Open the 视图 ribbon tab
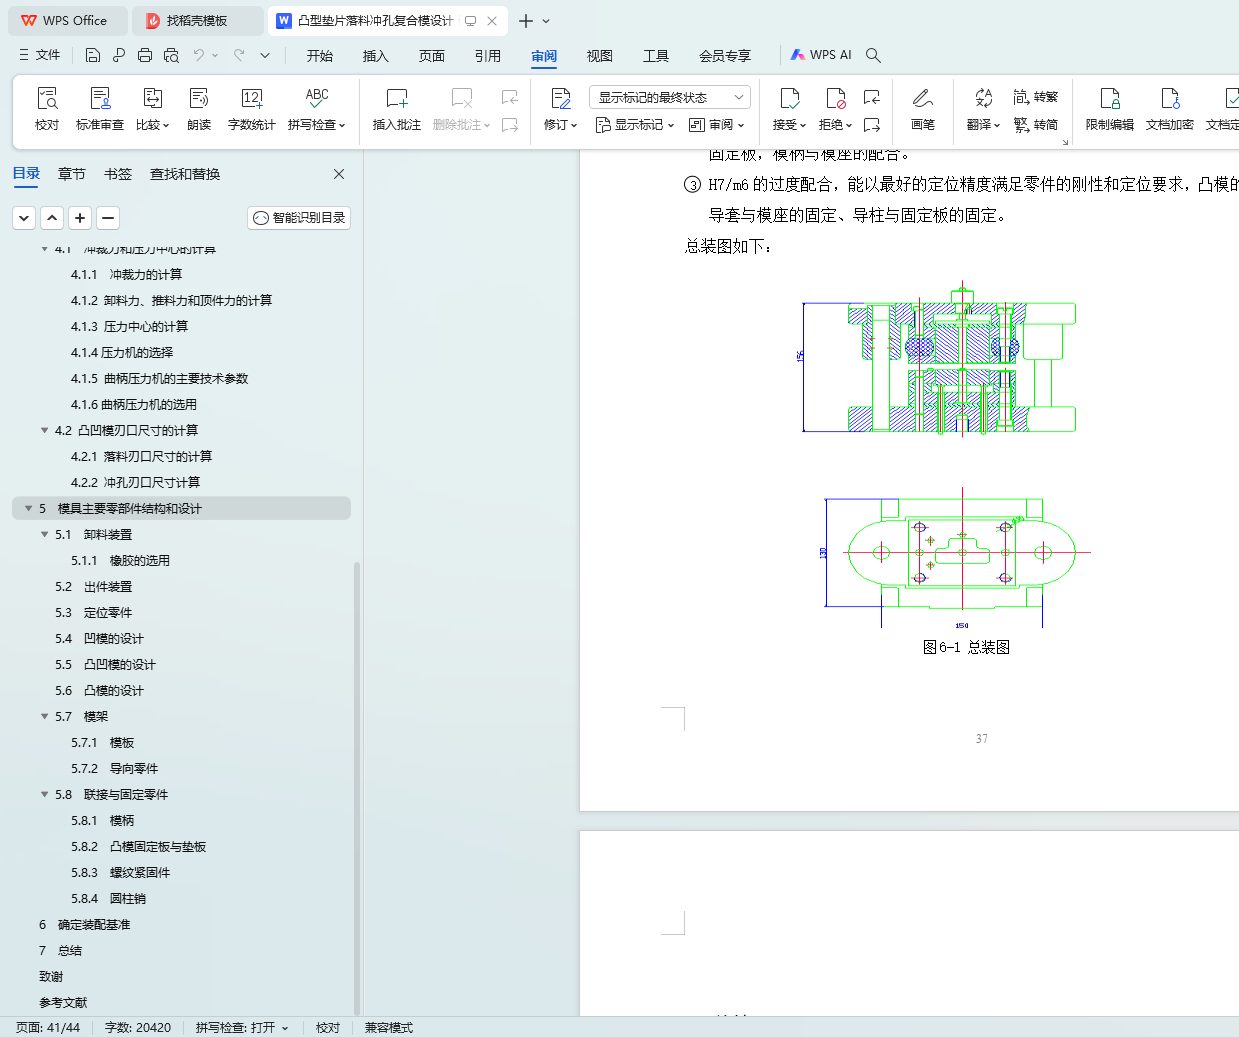This screenshot has width=1239, height=1037. pos(600,56)
